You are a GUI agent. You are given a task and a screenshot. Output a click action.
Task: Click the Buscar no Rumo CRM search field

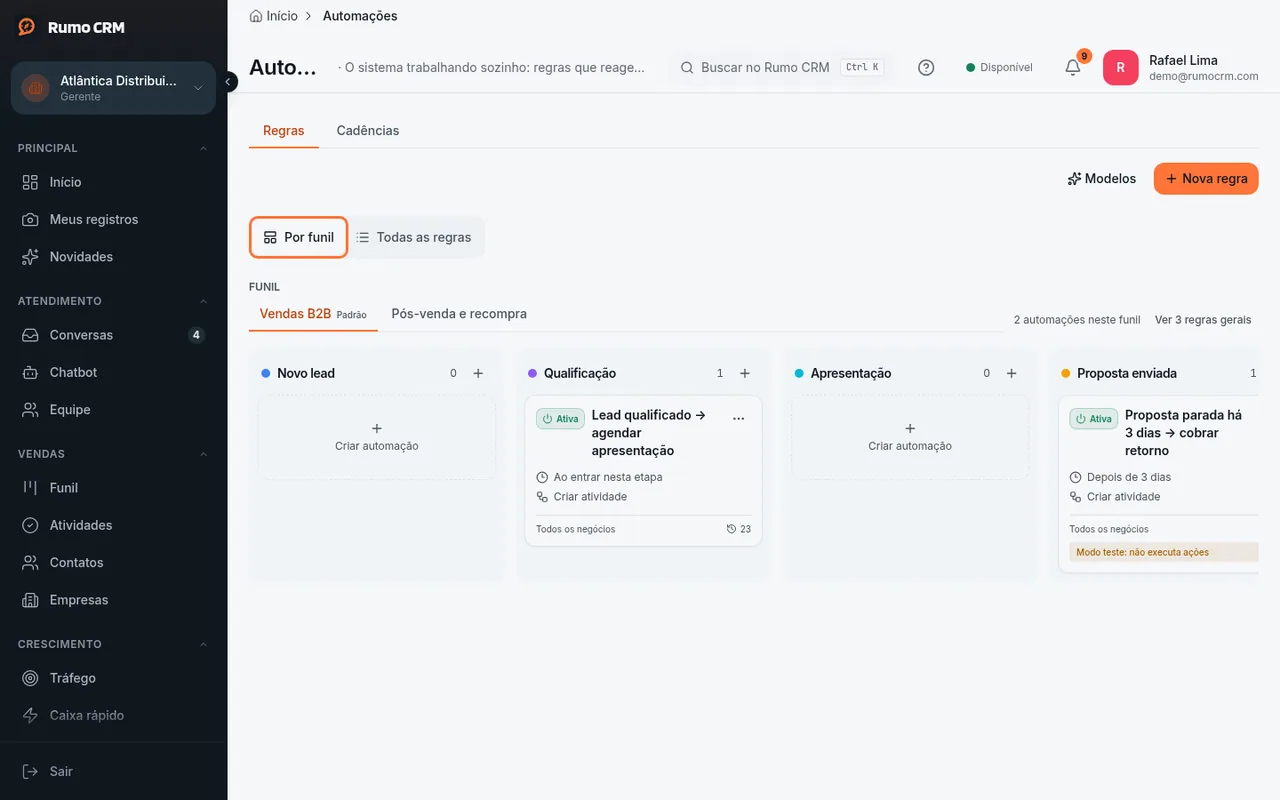pyautogui.click(x=781, y=68)
